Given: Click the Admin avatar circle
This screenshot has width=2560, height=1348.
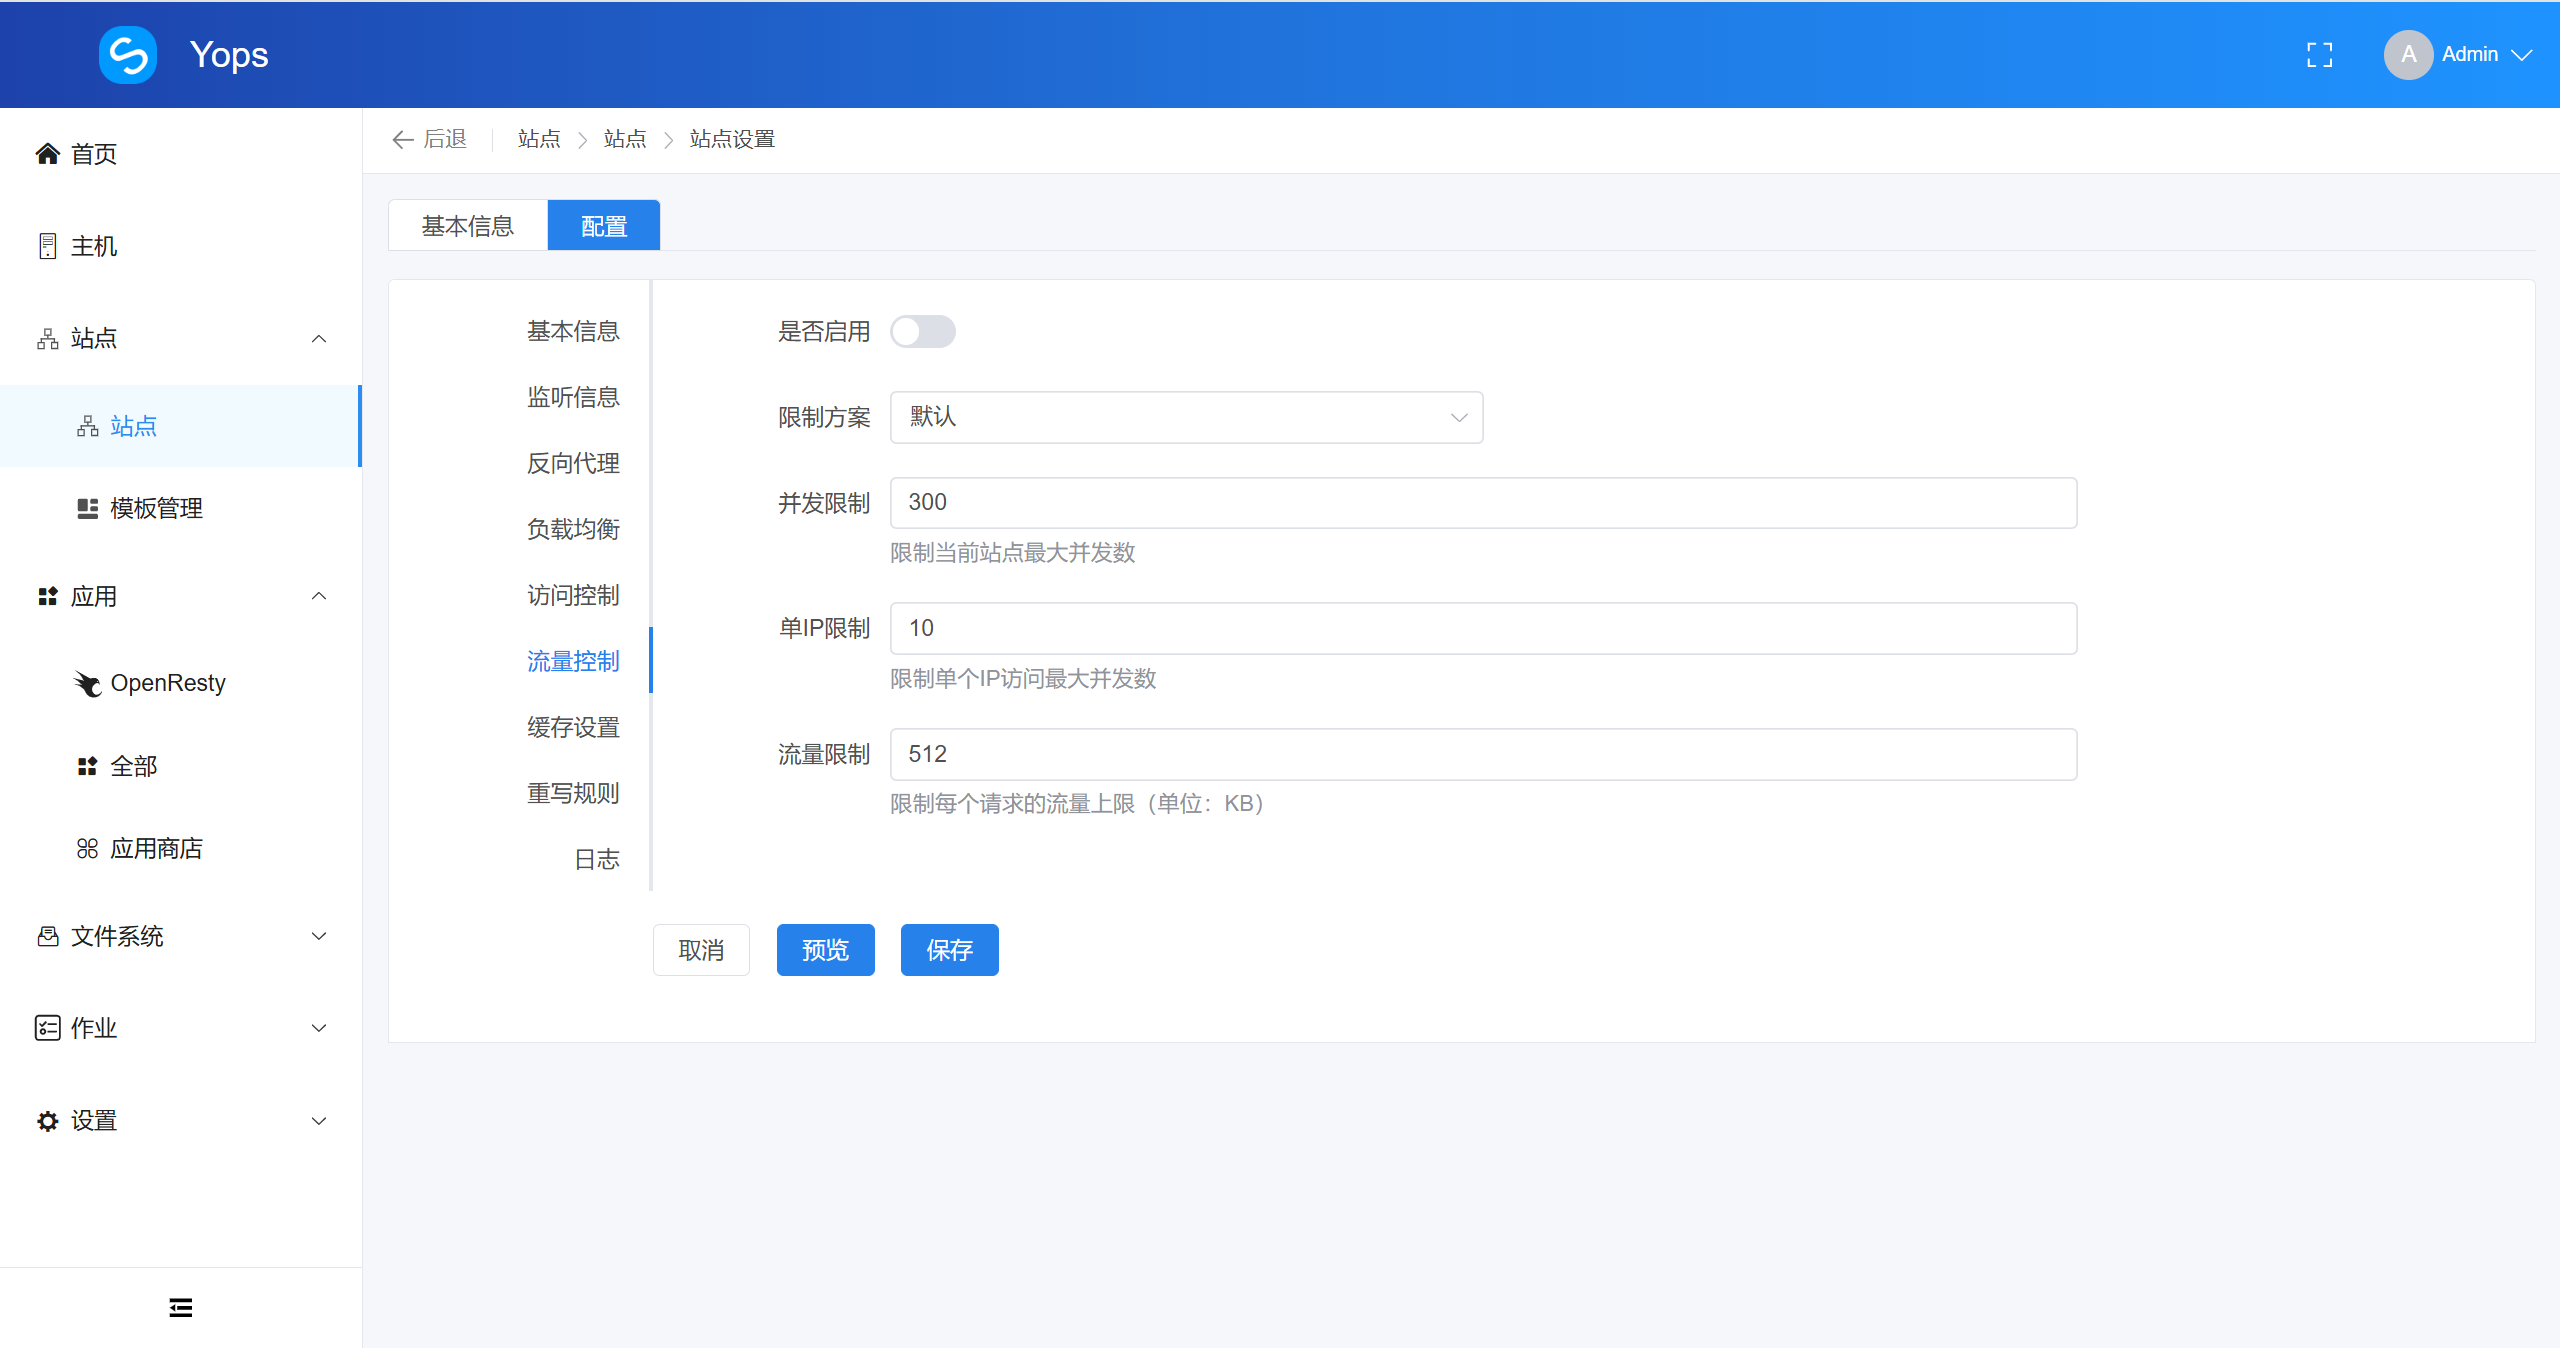Looking at the screenshot, I should pos(2407,55).
